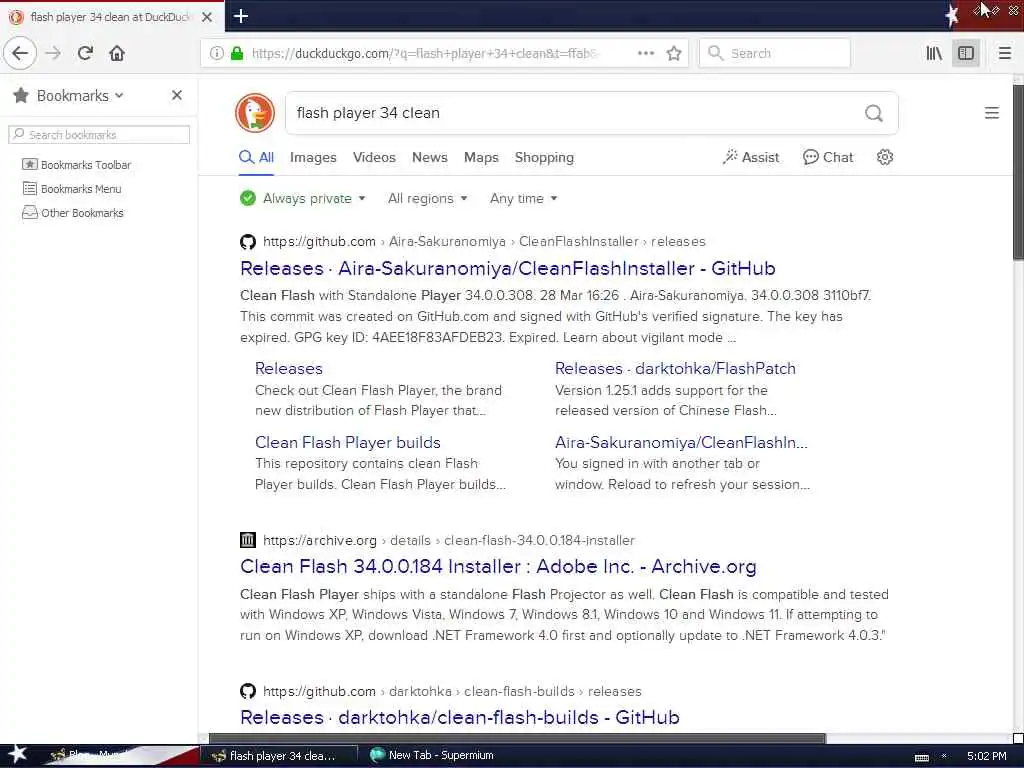Open the Firefox hamburger menu
The image size is (1024, 768).
[x=1004, y=53]
